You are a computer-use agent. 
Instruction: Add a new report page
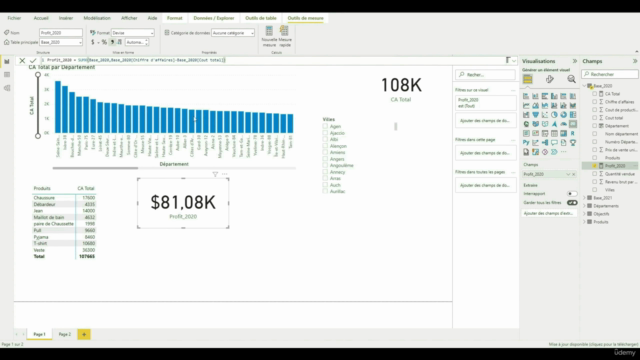tap(84, 334)
